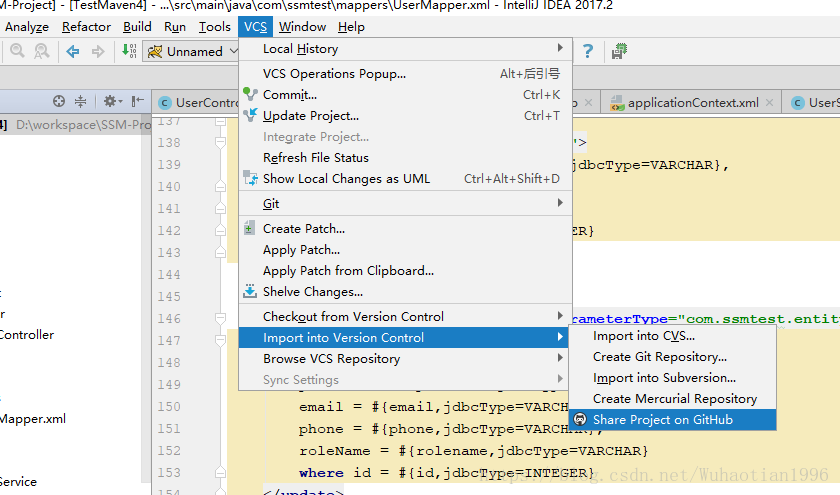Click the Shelve Changes icon
The height and width of the screenshot is (495, 840).
pyautogui.click(x=250, y=291)
